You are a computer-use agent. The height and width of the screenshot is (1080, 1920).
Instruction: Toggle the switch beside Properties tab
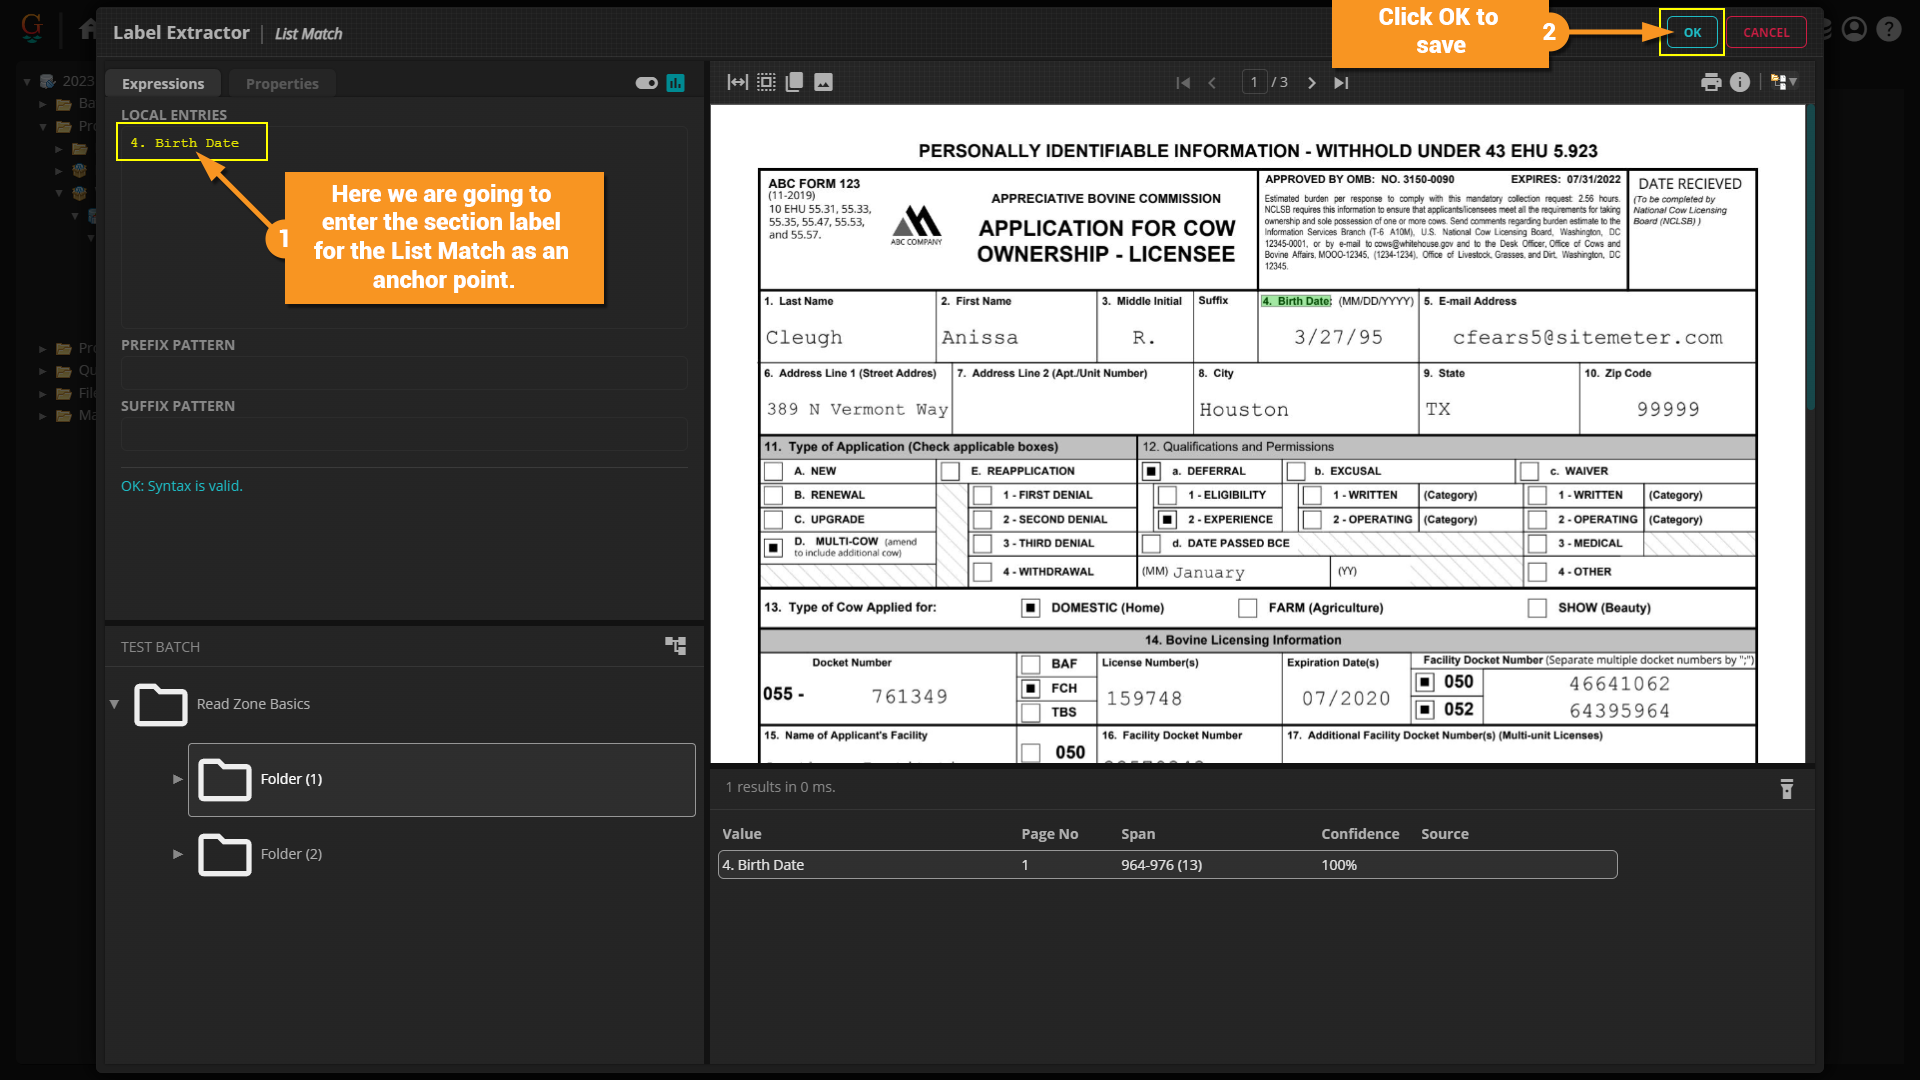coord(646,83)
